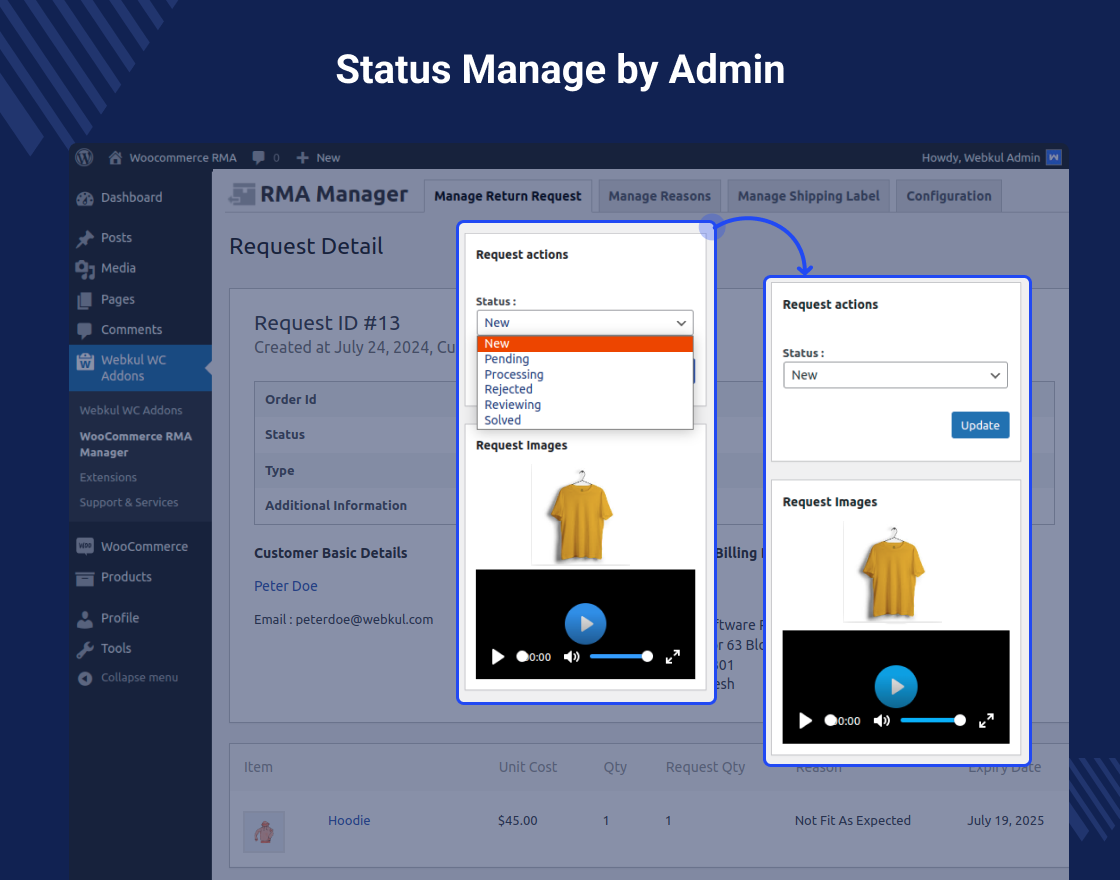Open the Hoodie product link
The image size is (1120, 880).
(x=349, y=821)
